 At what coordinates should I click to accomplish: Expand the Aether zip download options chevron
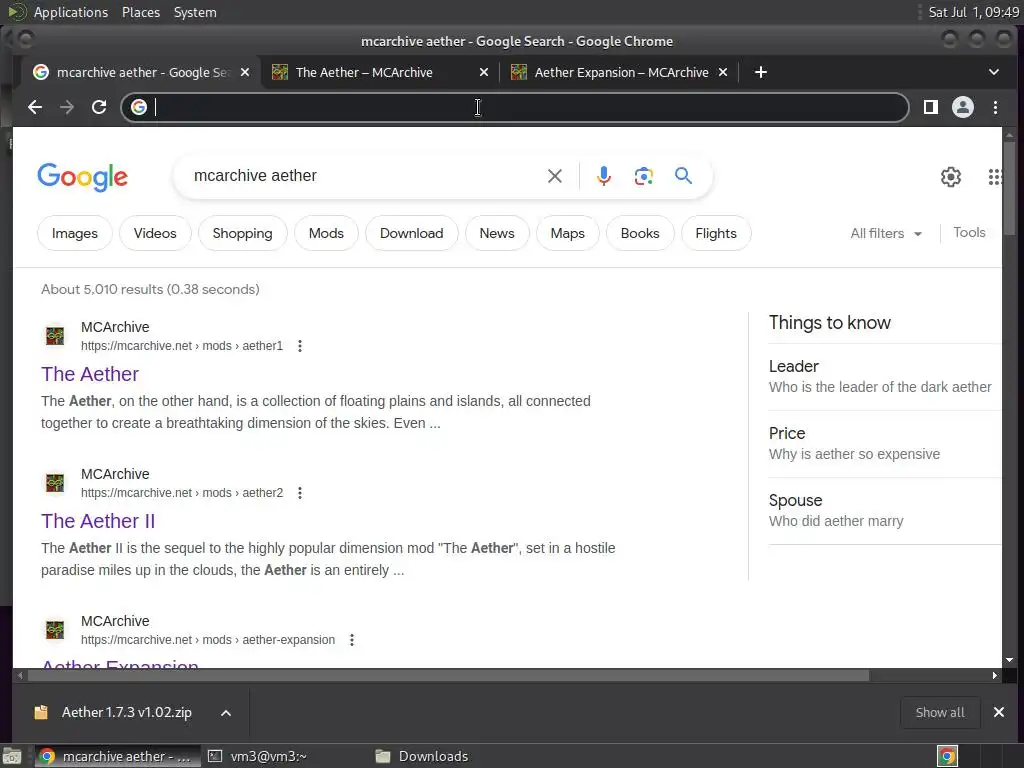coord(226,713)
